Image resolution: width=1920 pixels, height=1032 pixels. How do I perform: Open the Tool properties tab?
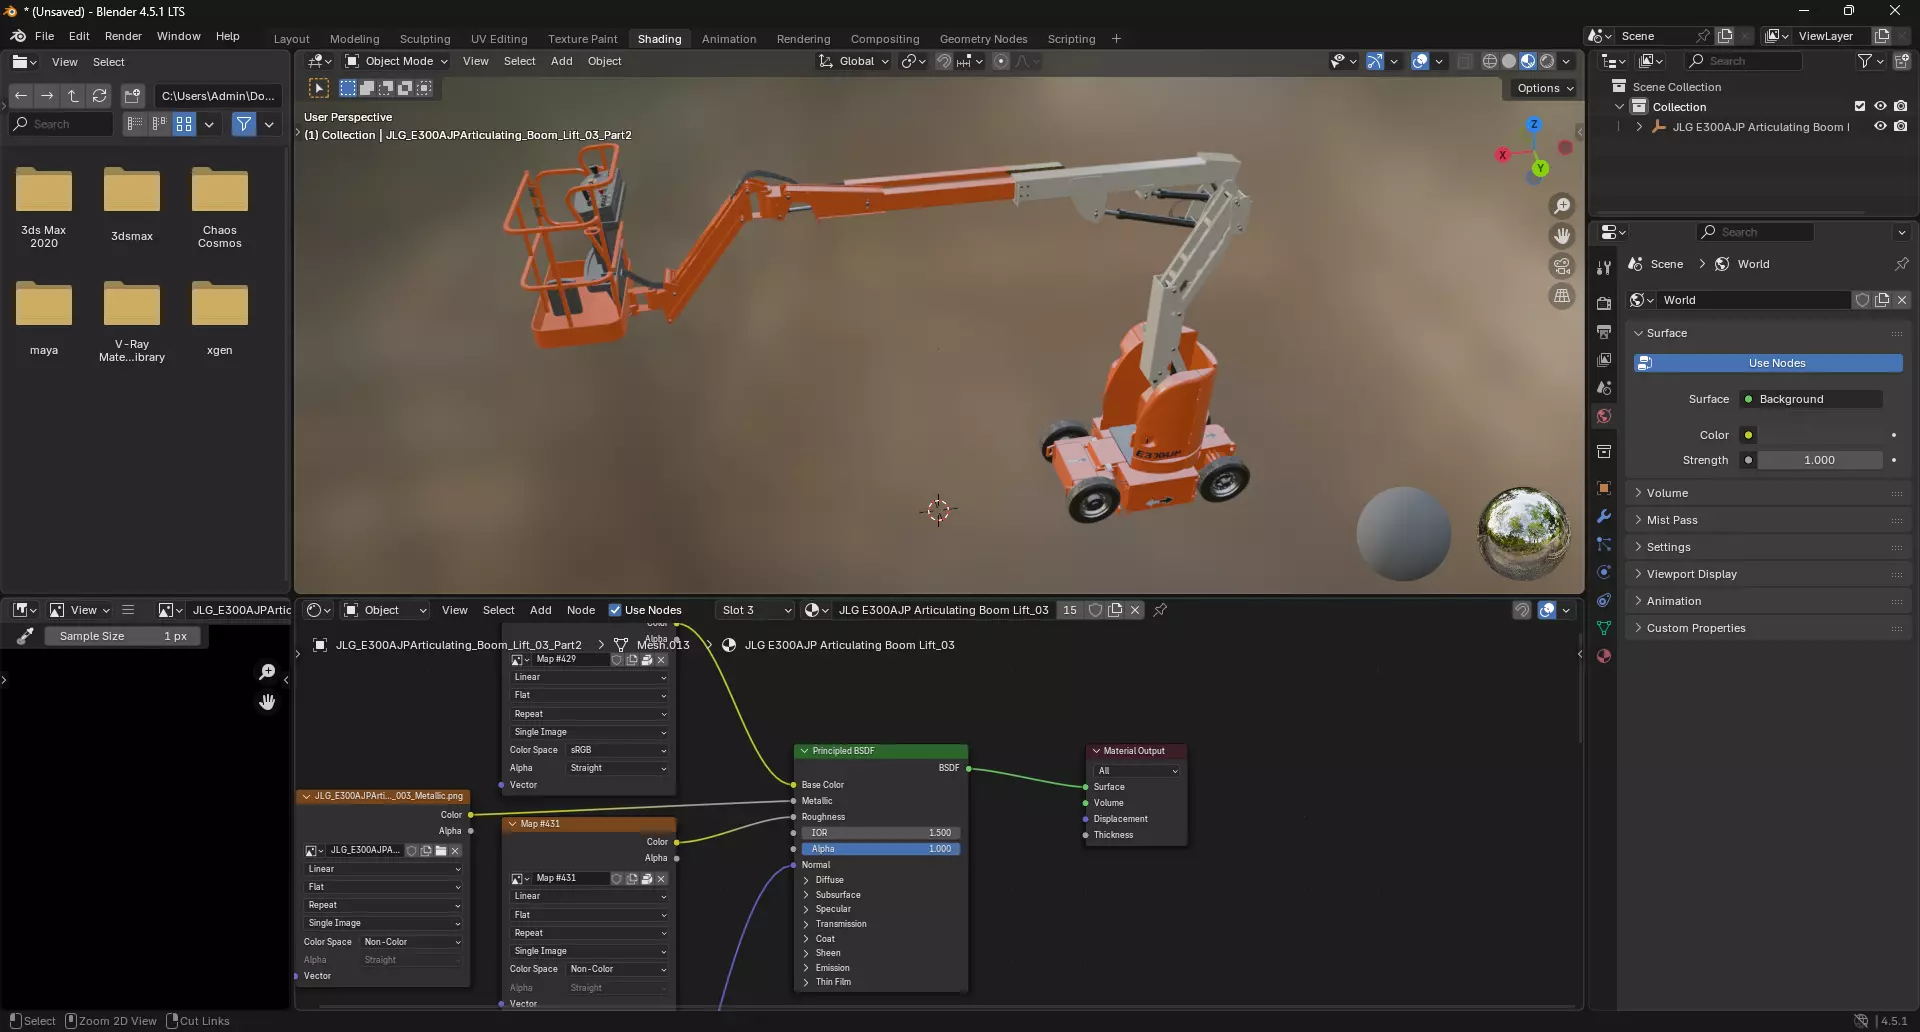[x=1604, y=268]
